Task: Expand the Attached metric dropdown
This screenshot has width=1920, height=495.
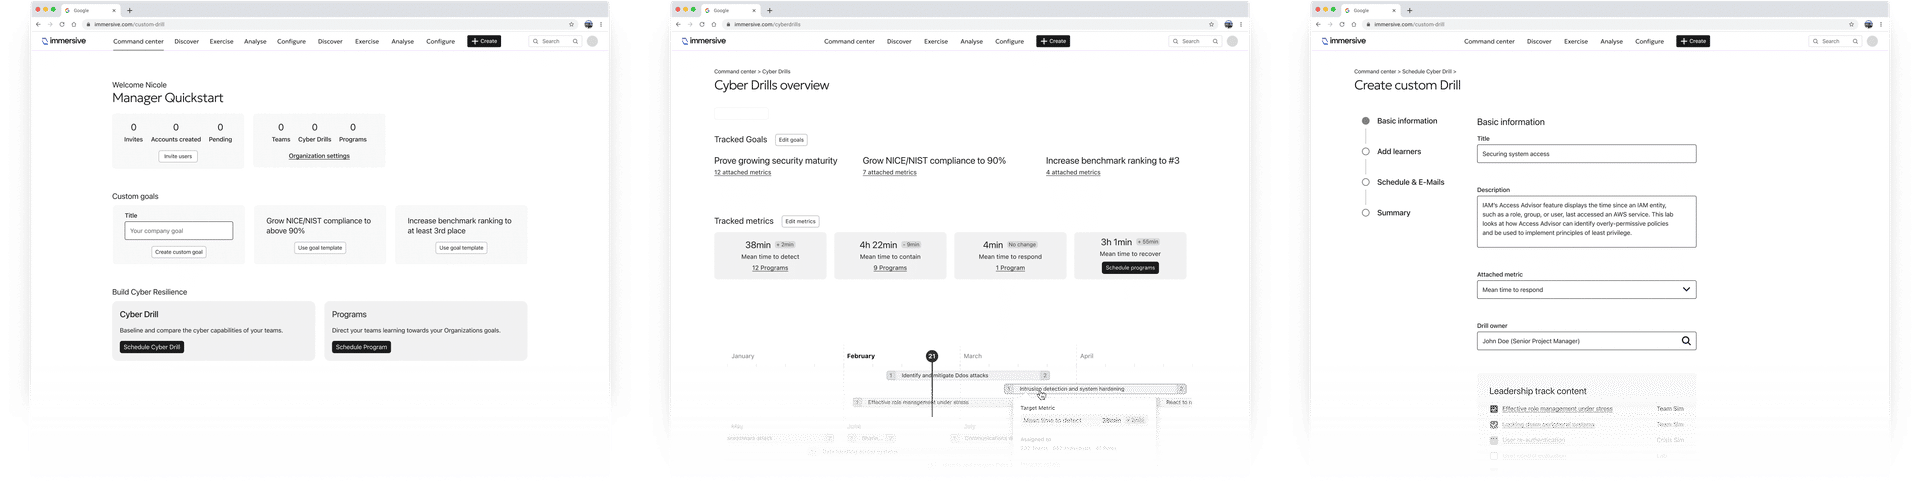Action: click(1586, 289)
